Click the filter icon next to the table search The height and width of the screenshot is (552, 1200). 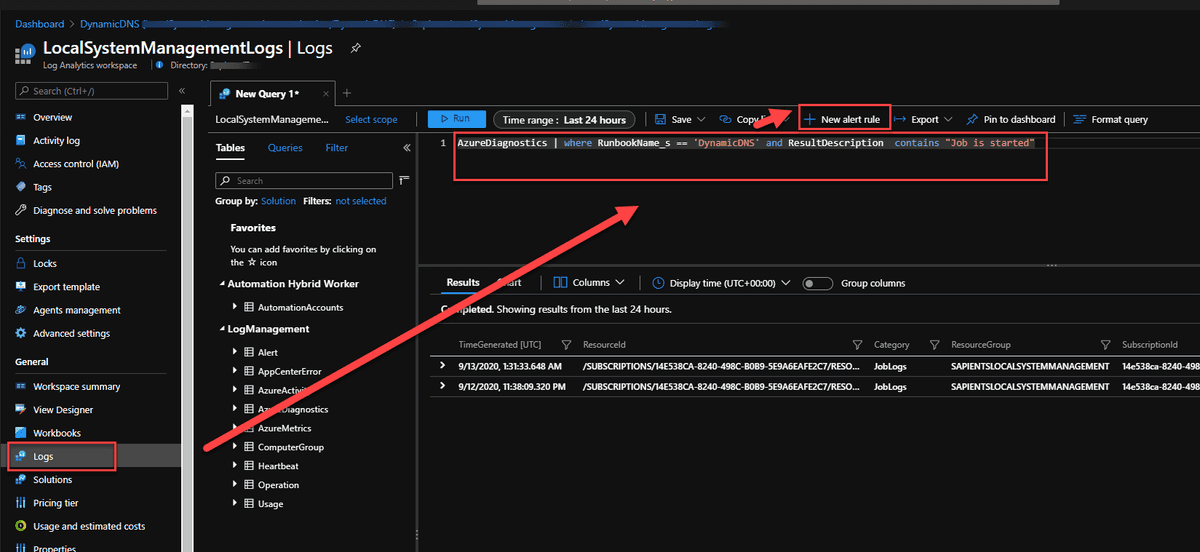(x=405, y=180)
